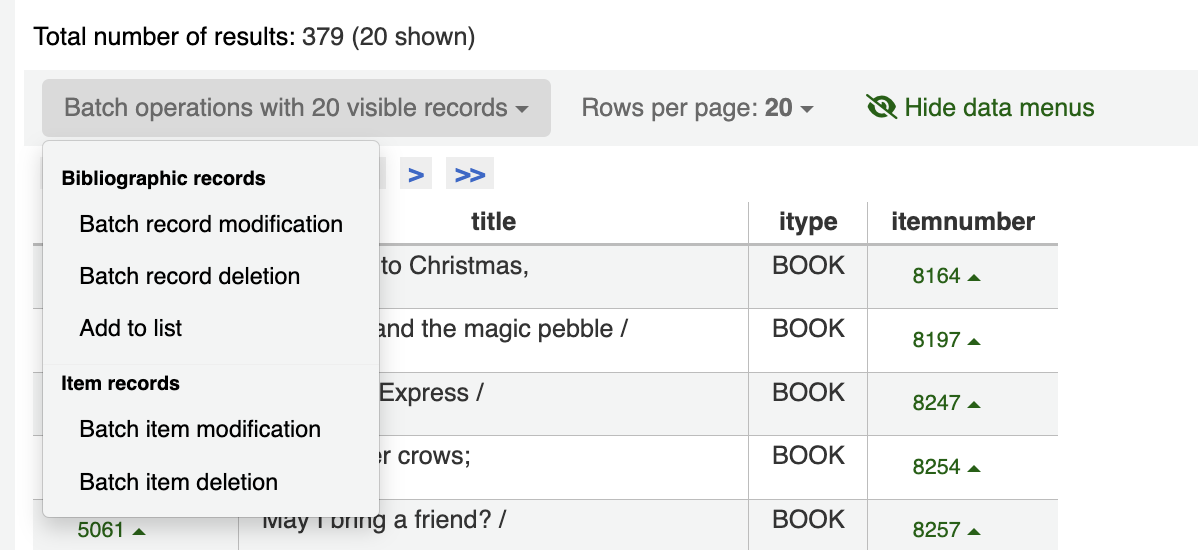Select Batch record modification

click(211, 224)
